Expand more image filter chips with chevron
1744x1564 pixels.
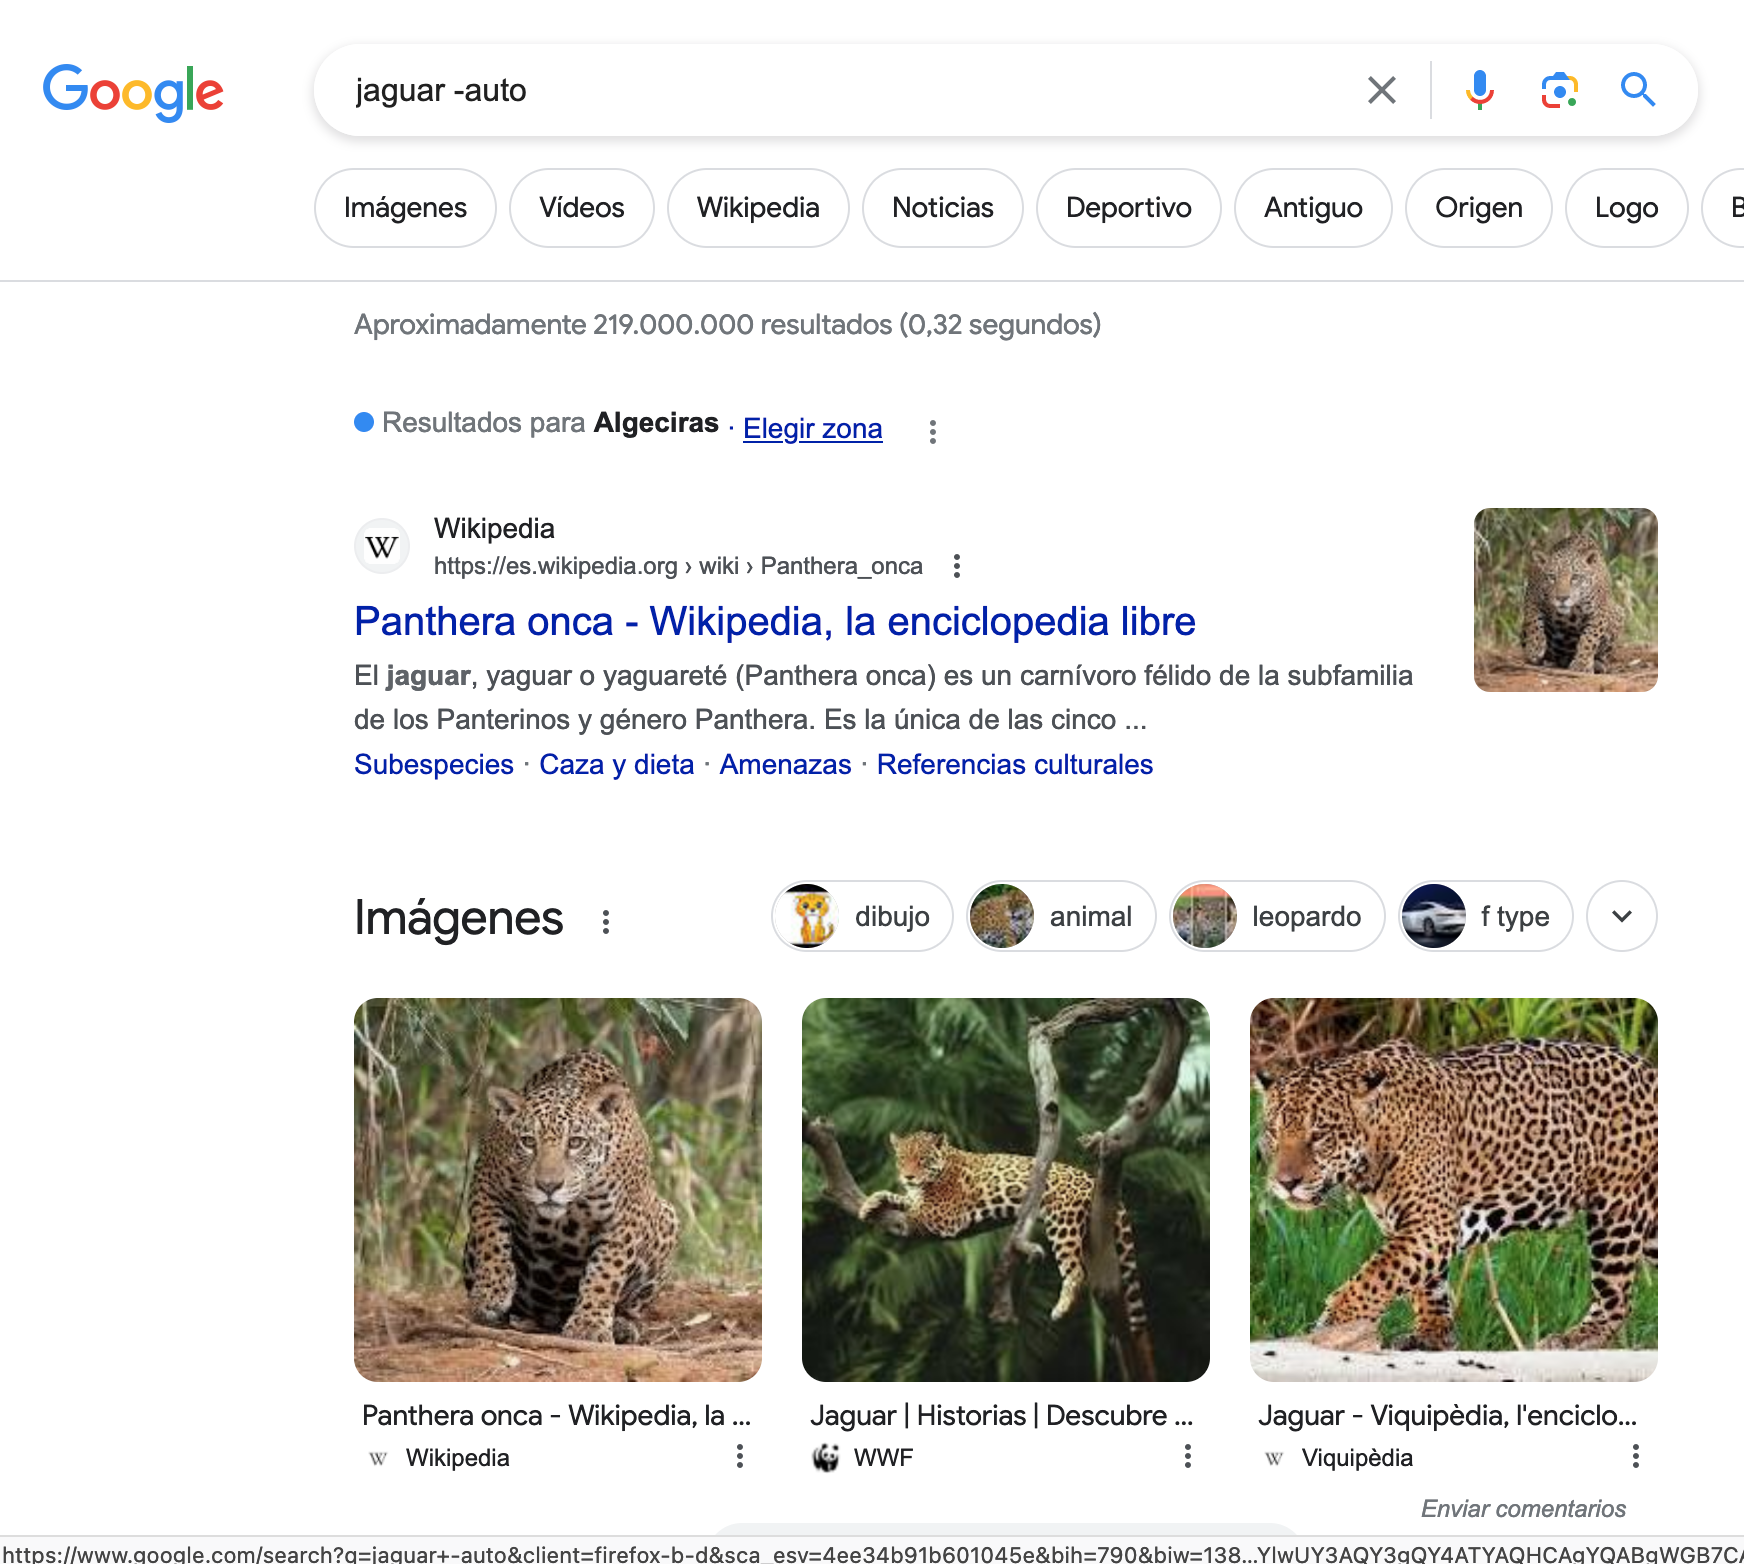[x=1621, y=916]
